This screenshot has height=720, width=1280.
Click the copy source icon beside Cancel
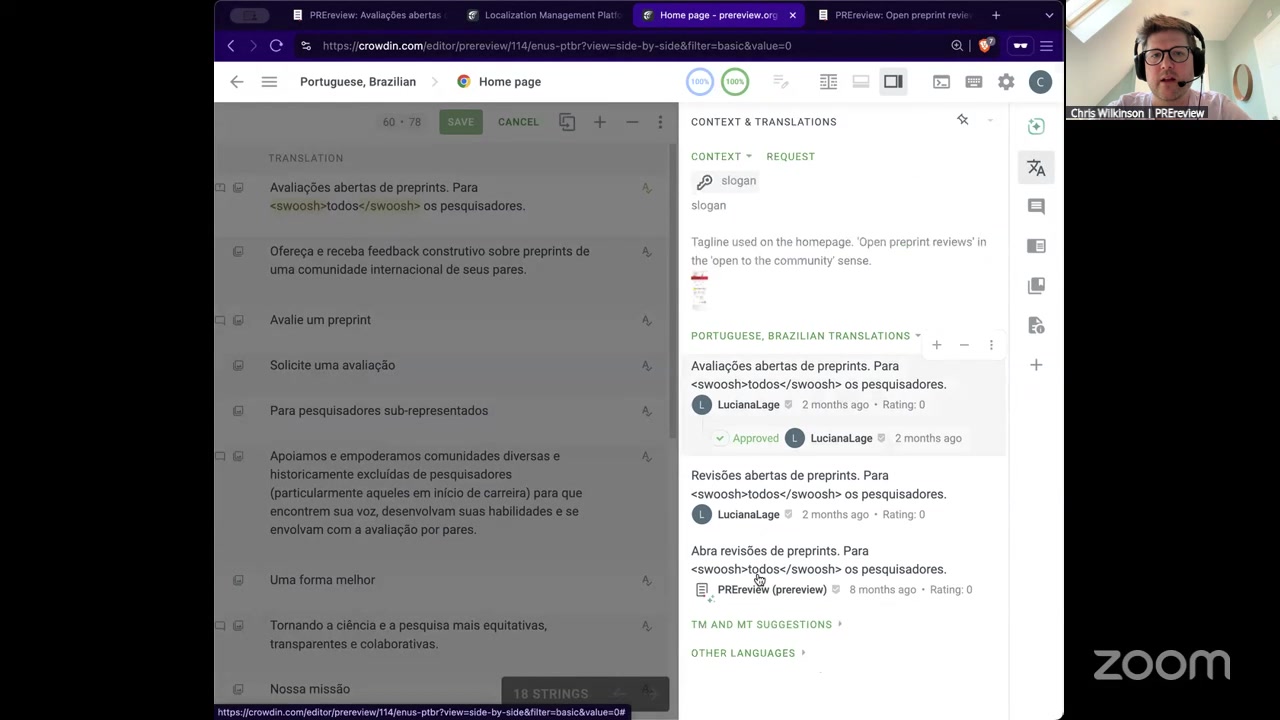point(567,122)
